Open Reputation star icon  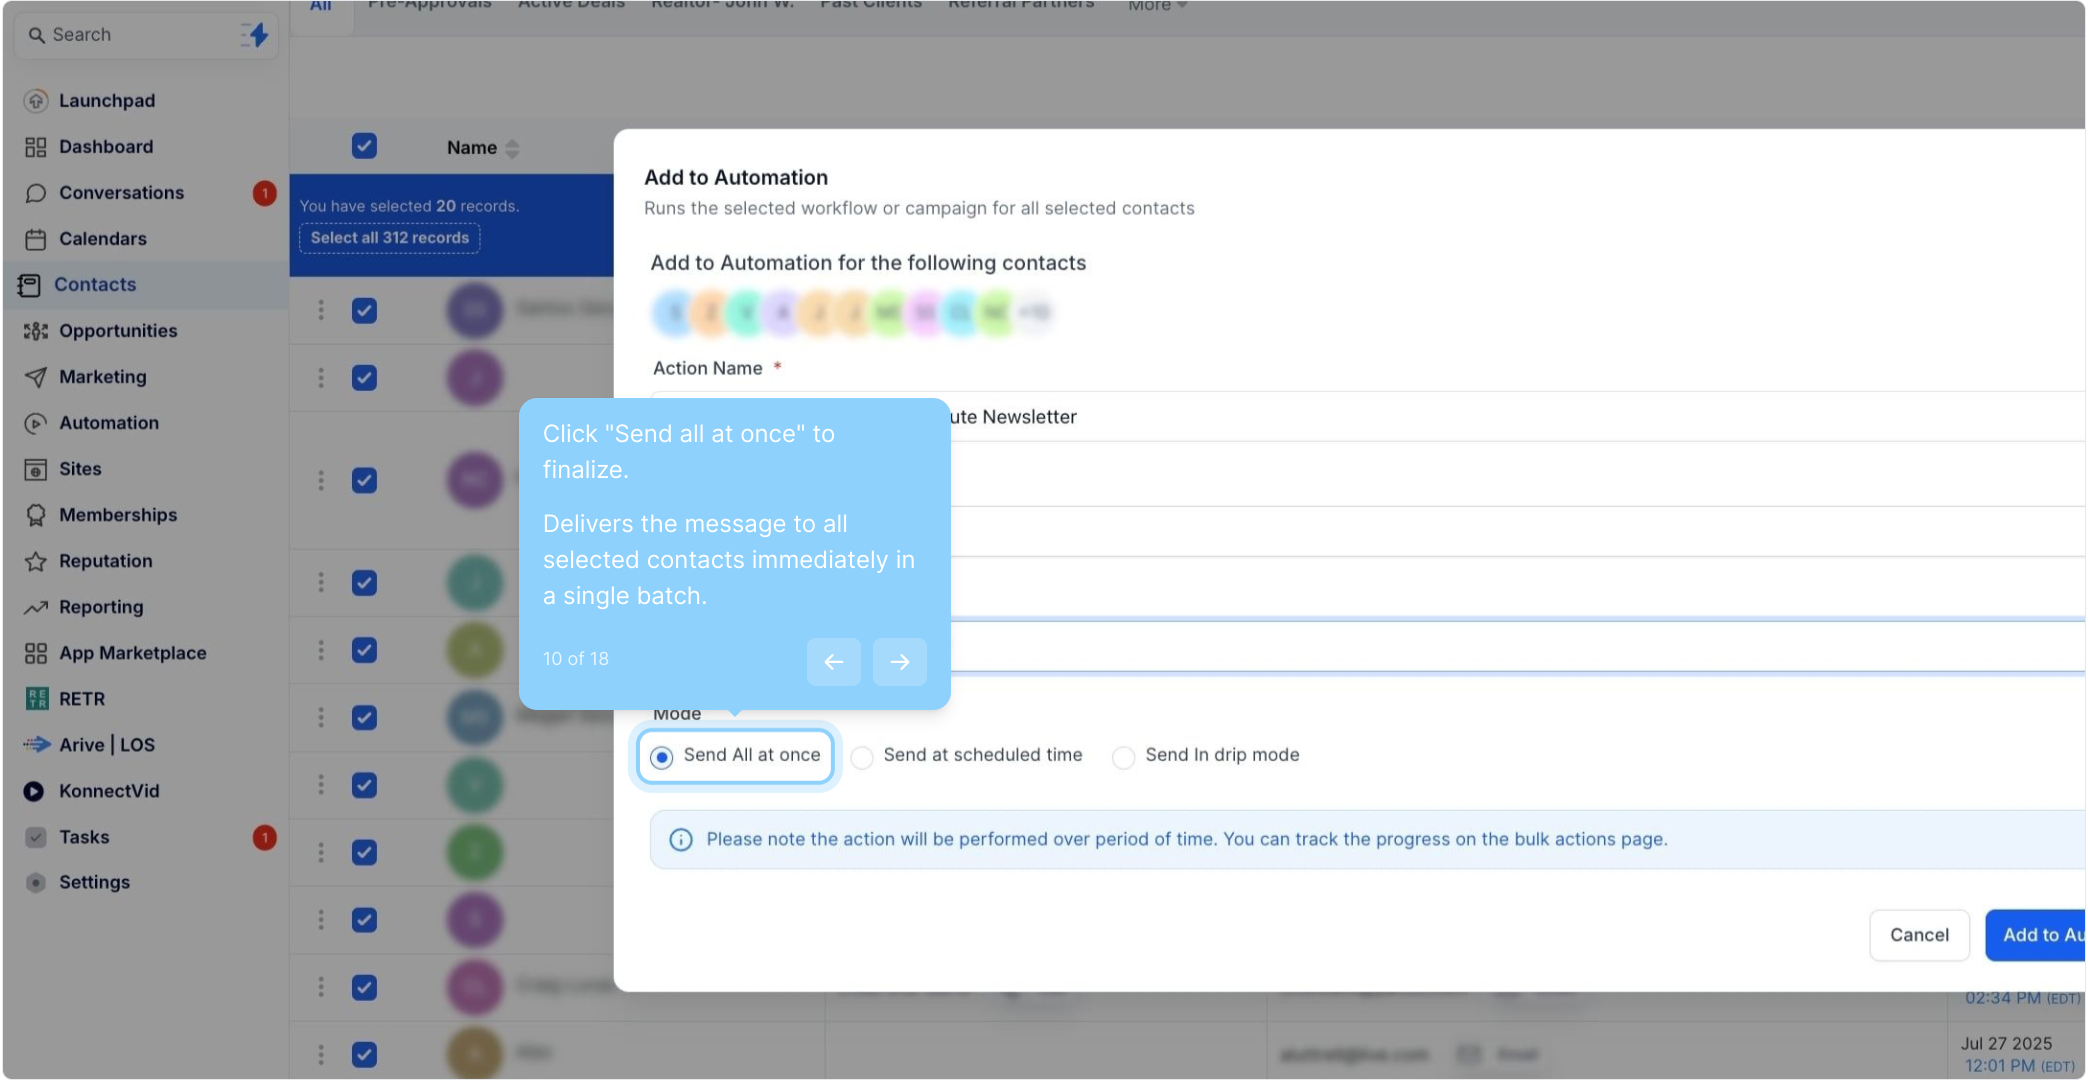36,561
